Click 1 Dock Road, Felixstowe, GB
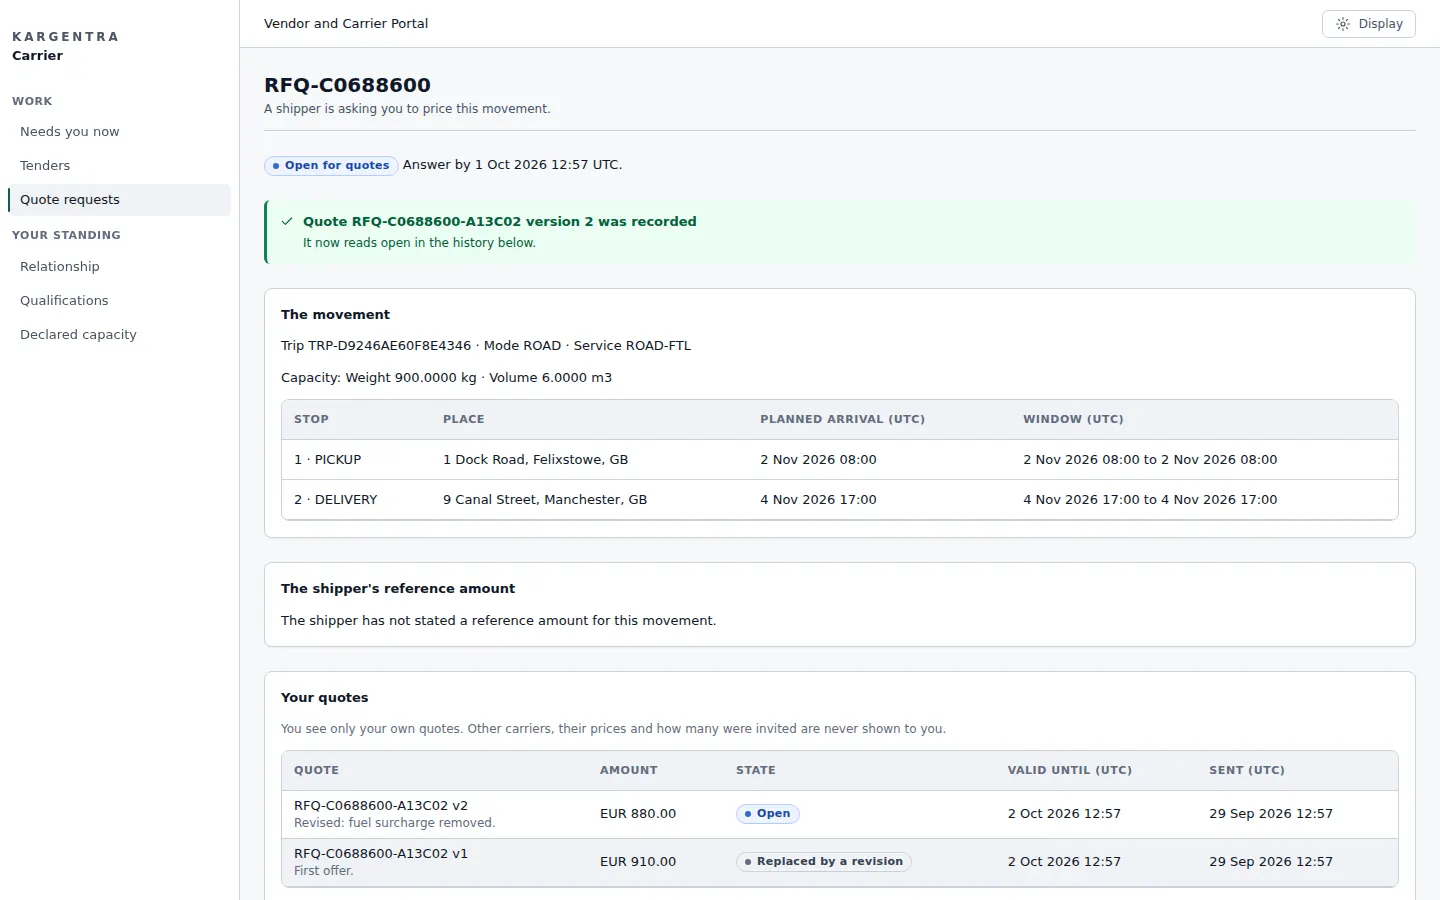Image resolution: width=1440 pixels, height=900 pixels. pyautogui.click(x=535, y=460)
